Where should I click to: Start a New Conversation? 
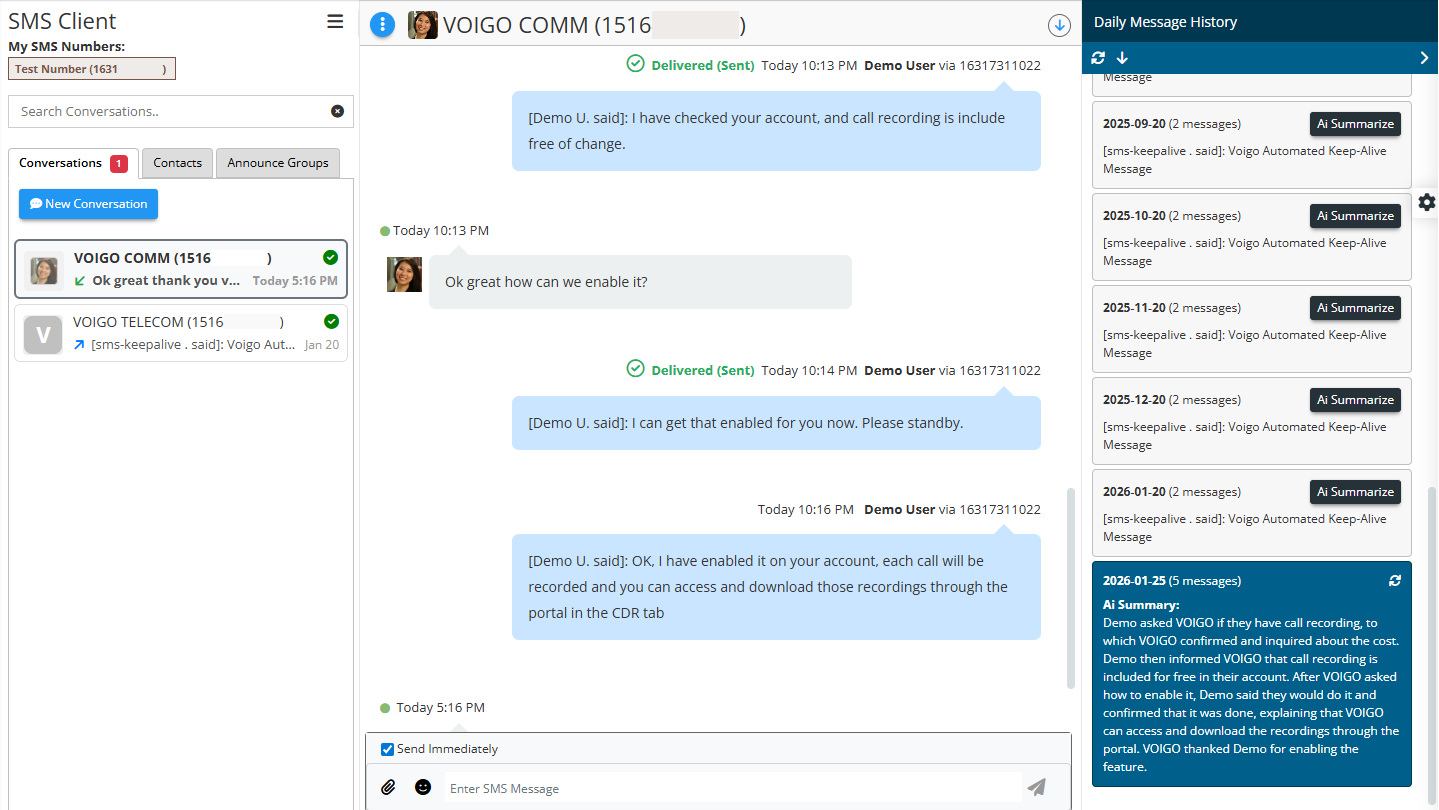88,204
